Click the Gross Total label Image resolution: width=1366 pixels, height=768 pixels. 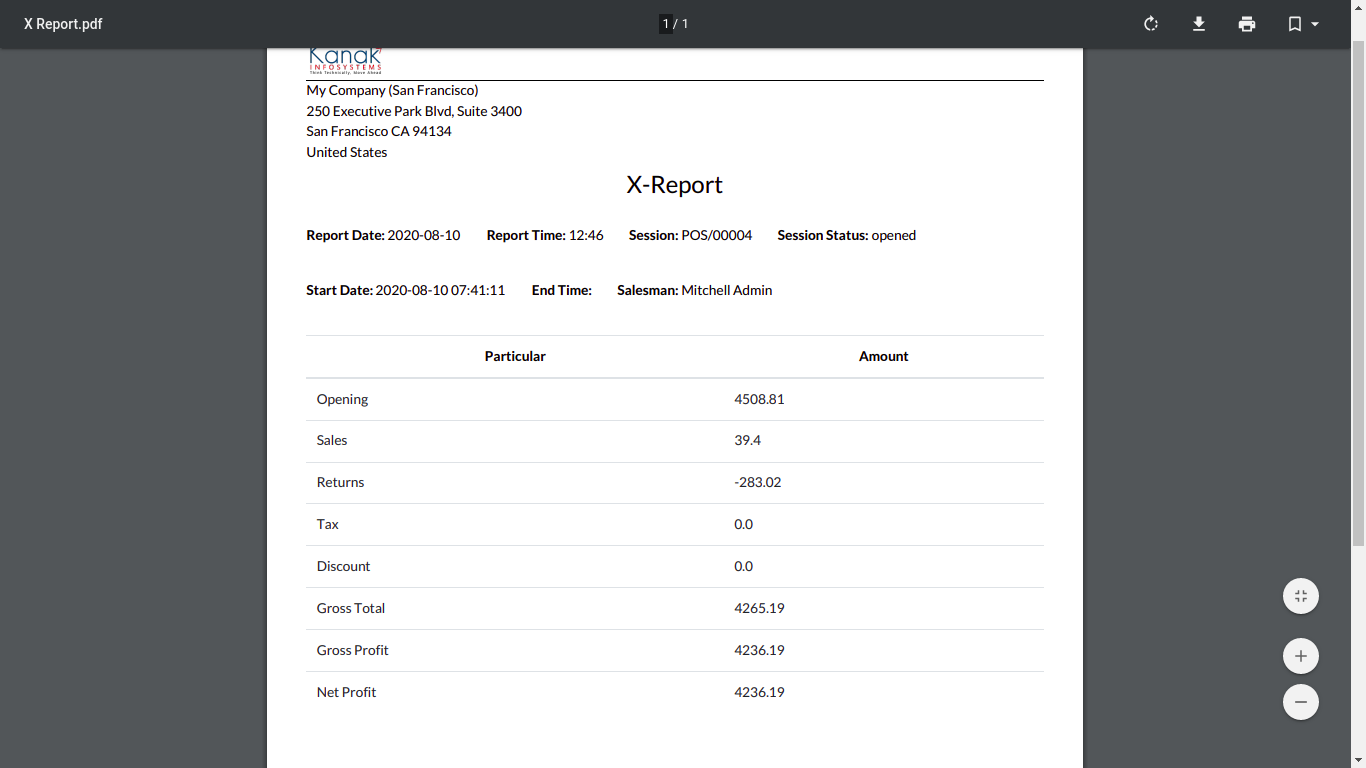(351, 608)
